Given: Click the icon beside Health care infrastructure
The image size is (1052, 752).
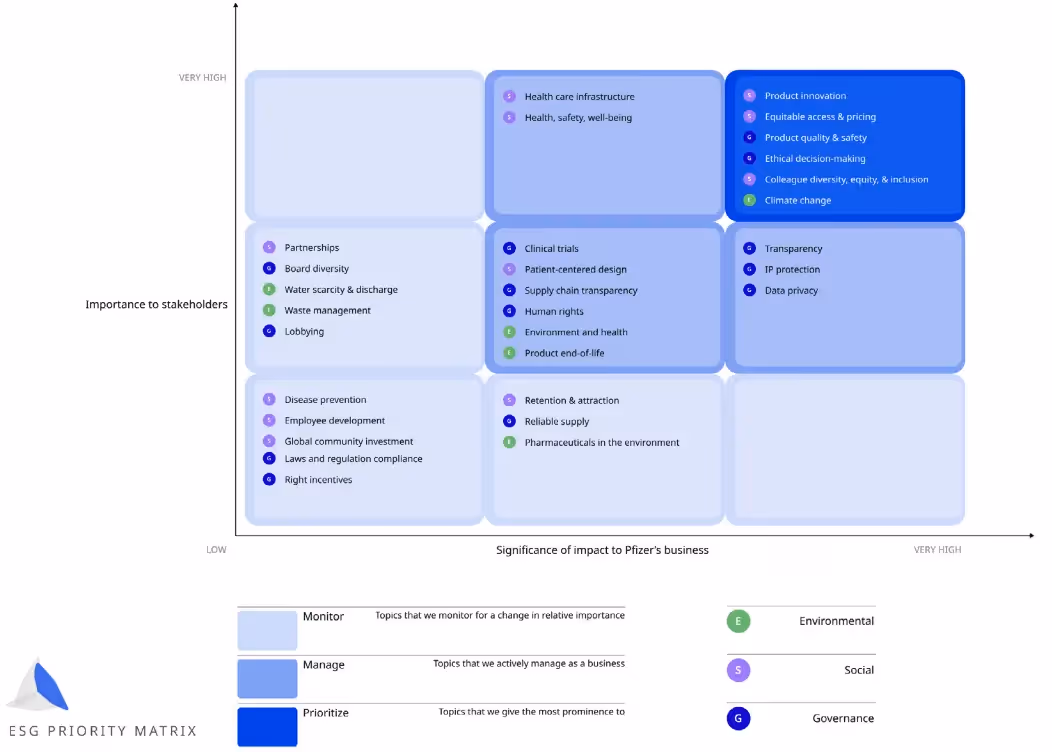Looking at the screenshot, I should [509, 97].
